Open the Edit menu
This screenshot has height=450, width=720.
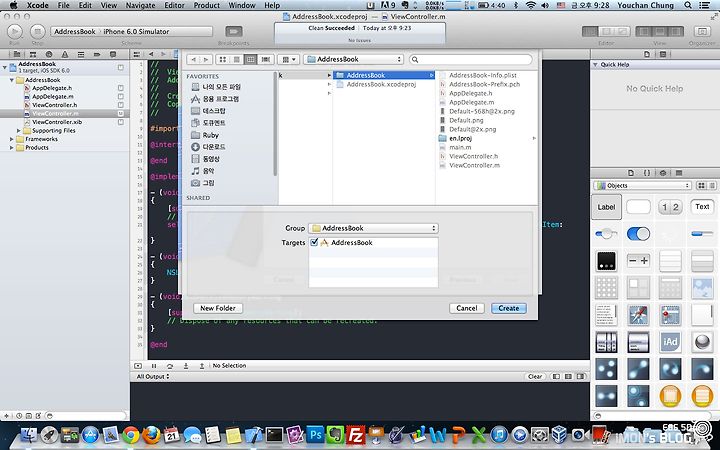(x=85, y=5)
